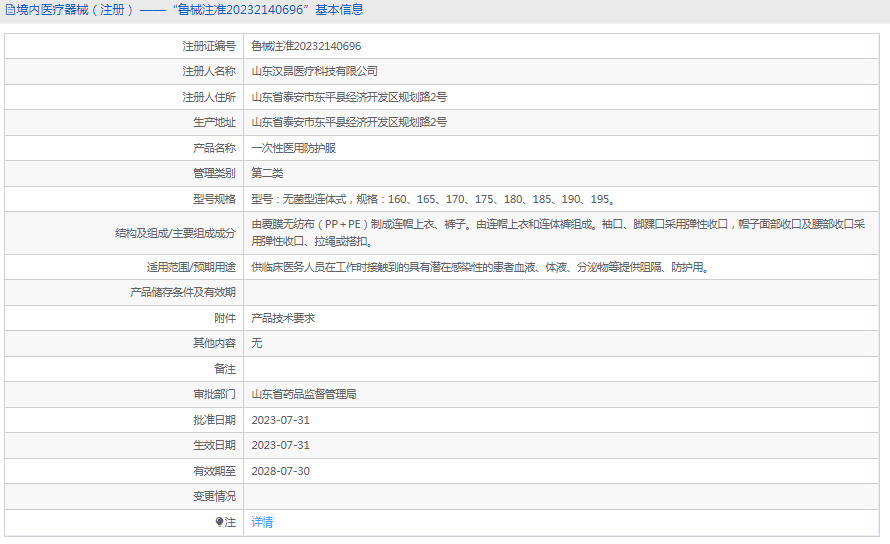Click the 生效日期 label
This screenshot has height=544, width=890.
coord(214,445)
